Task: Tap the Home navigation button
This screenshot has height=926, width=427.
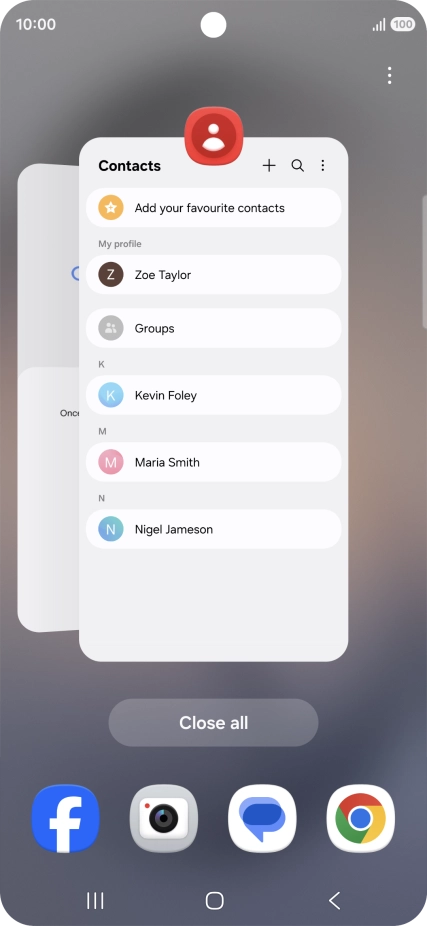Action: [214, 901]
